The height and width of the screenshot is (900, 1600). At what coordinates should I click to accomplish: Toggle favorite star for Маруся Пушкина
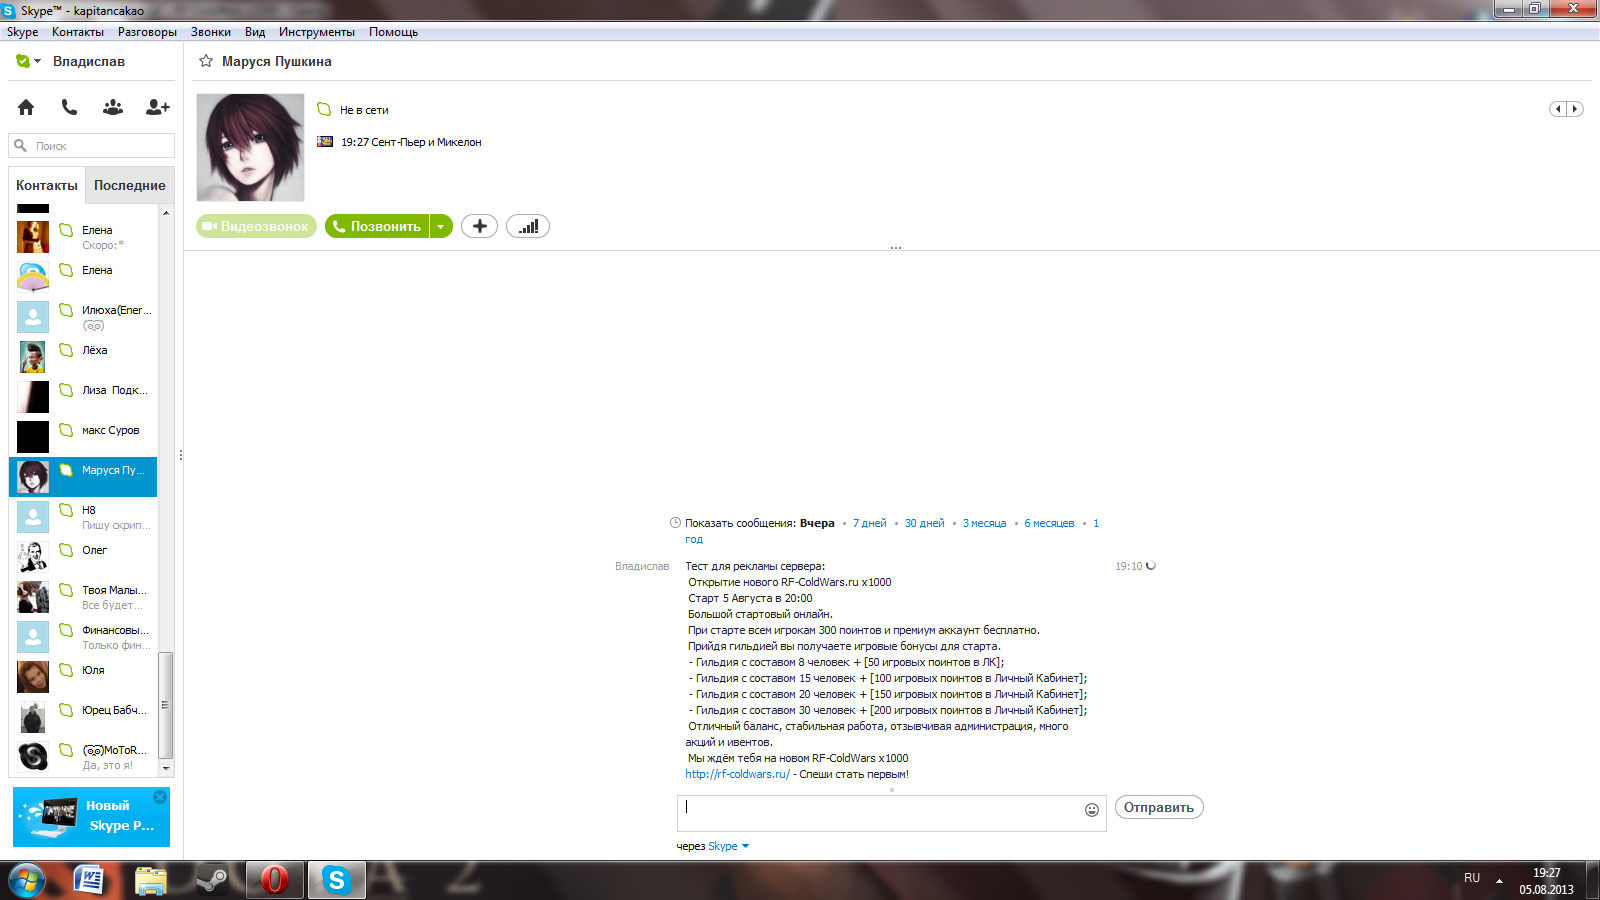click(206, 61)
